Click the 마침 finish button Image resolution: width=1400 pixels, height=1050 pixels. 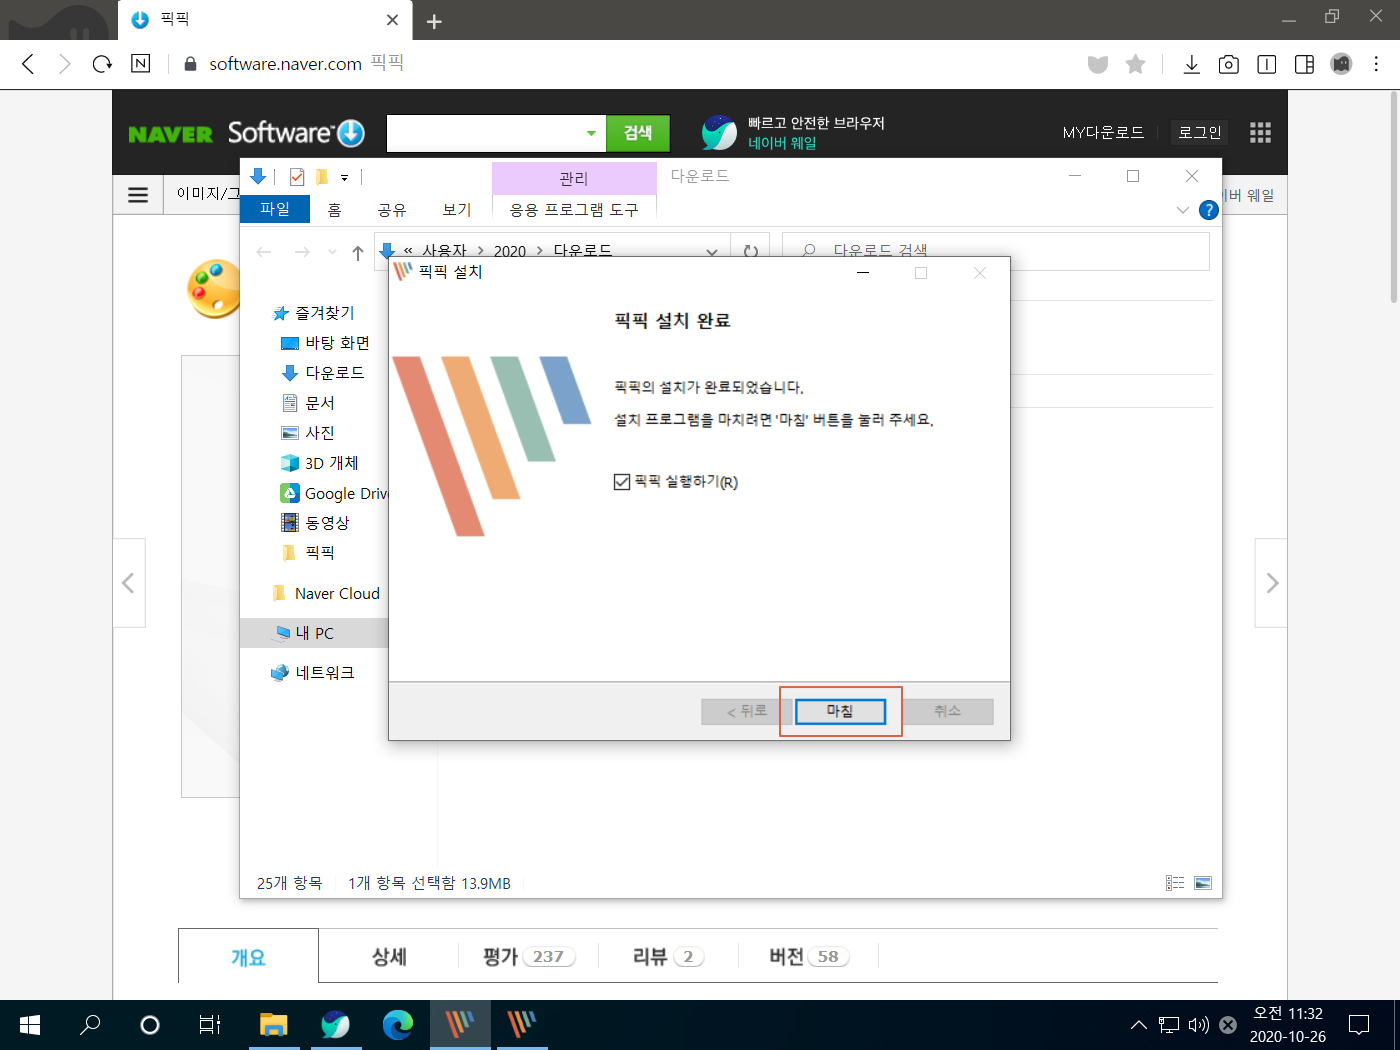point(840,711)
